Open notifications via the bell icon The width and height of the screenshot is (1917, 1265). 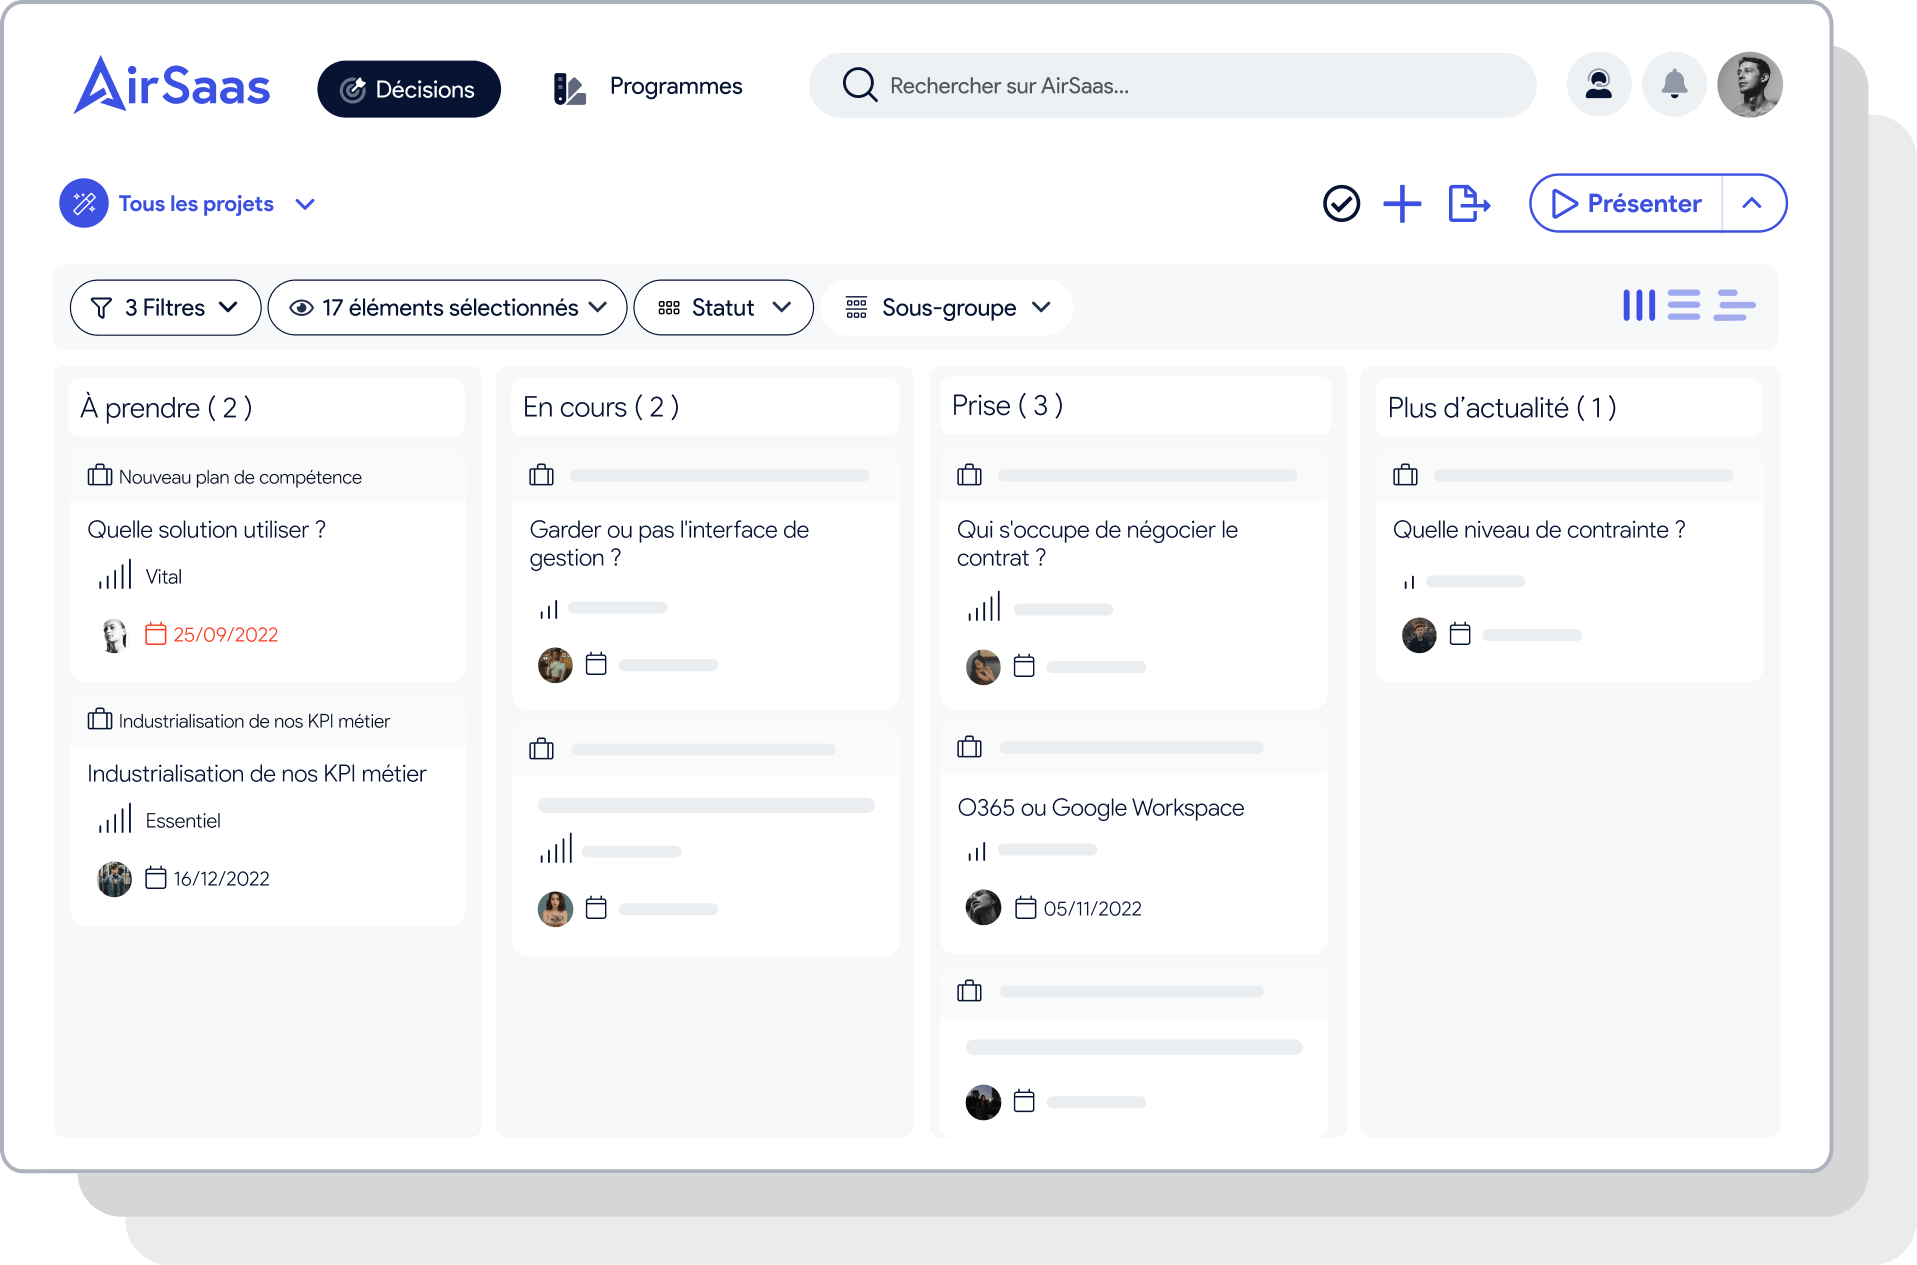1674,84
